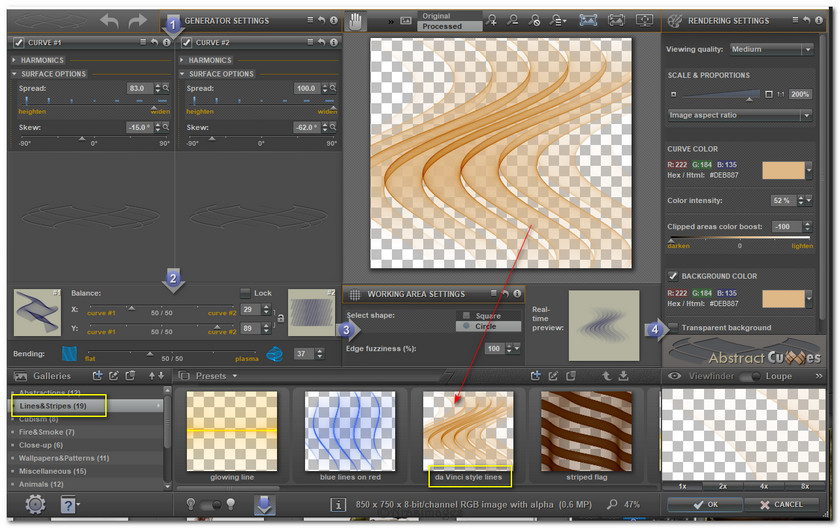Image resolution: width=840 pixels, height=528 pixels.
Task: Show Curve #2 info icon
Action: [x=334, y=42]
